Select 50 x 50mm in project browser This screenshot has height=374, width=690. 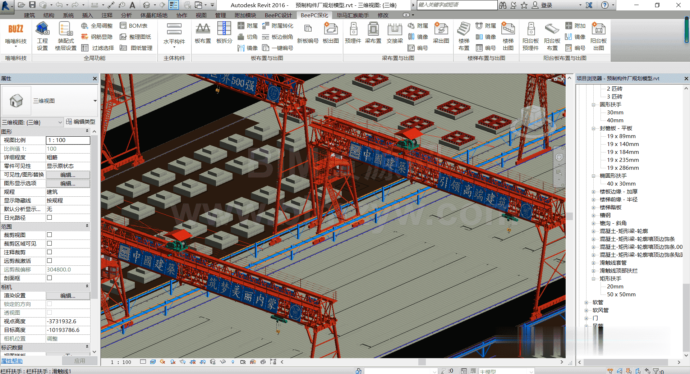(621, 294)
